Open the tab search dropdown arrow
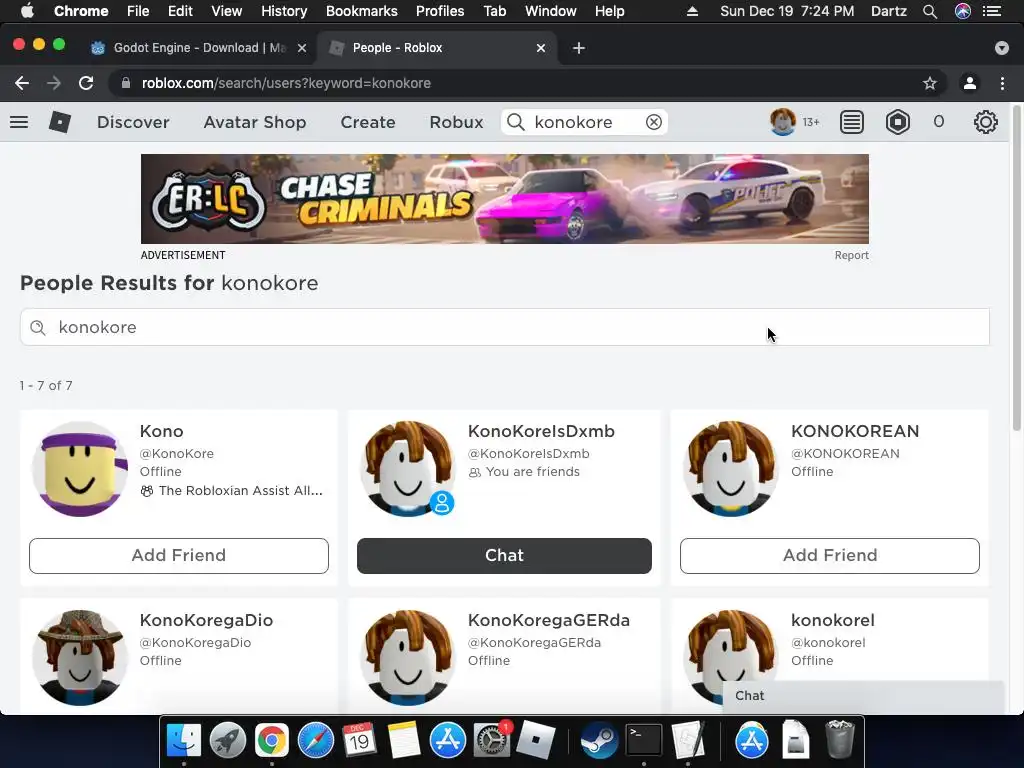The width and height of the screenshot is (1024, 768). click(x=1001, y=48)
